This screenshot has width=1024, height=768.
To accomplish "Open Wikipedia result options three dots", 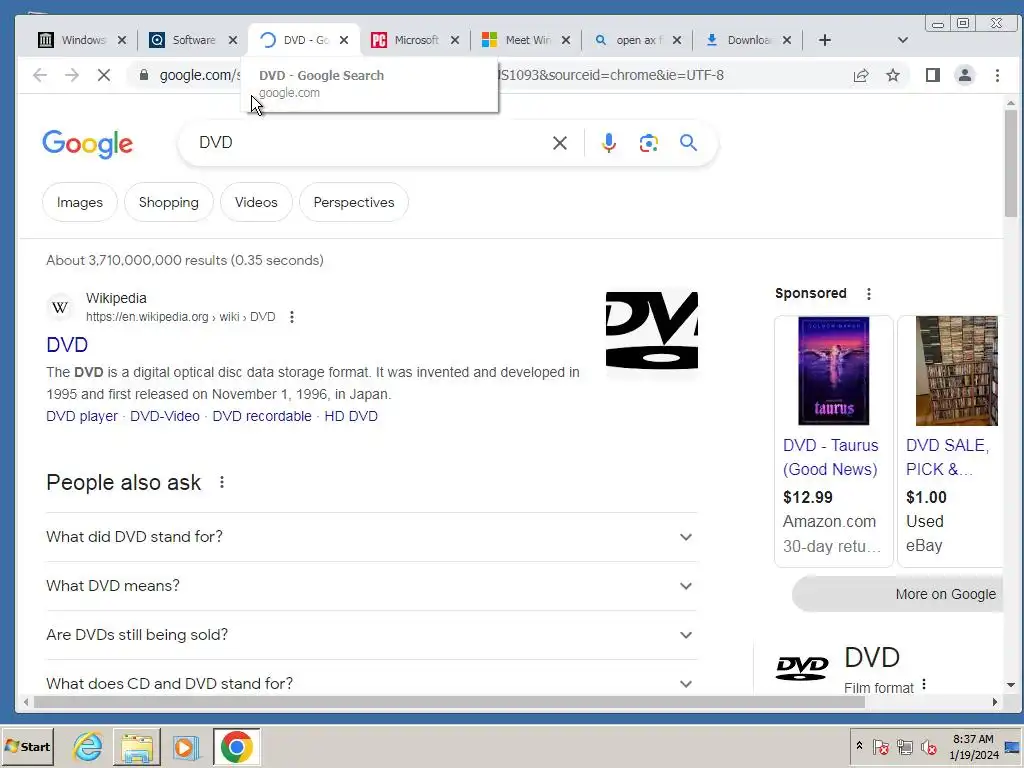I will (x=292, y=317).
